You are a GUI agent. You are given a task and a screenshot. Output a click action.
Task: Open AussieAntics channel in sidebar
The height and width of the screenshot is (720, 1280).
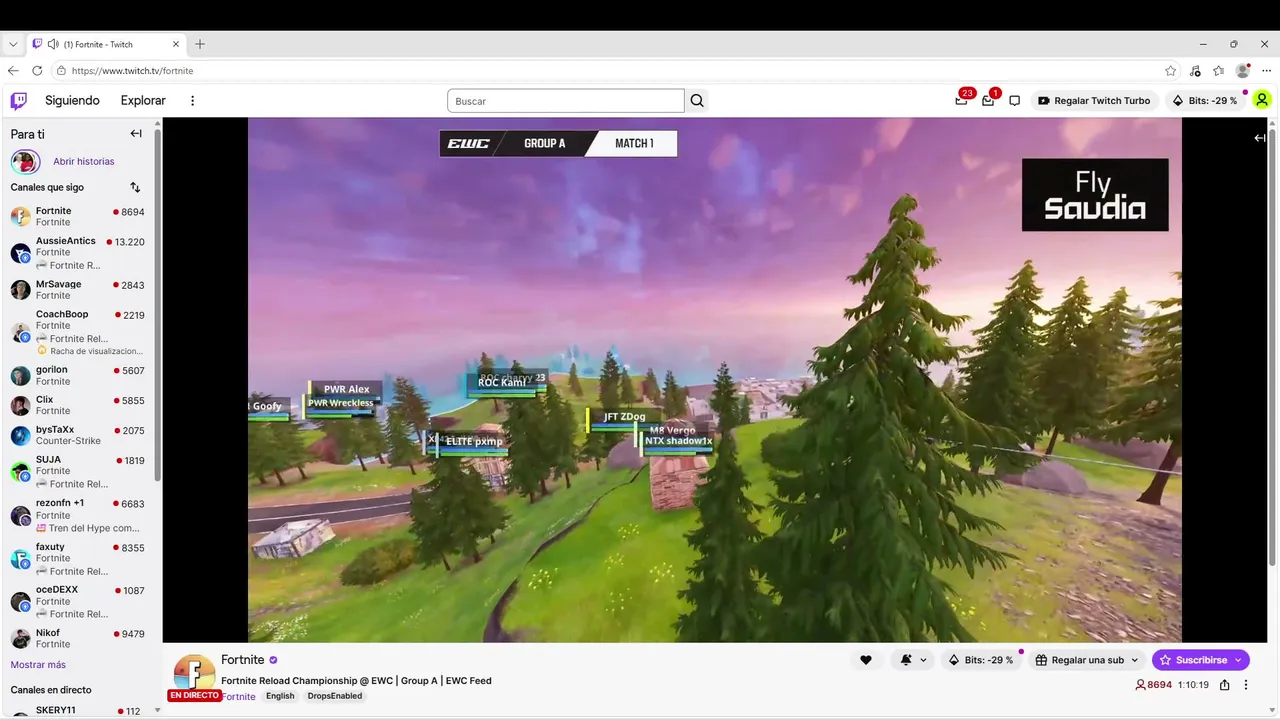point(78,252)
